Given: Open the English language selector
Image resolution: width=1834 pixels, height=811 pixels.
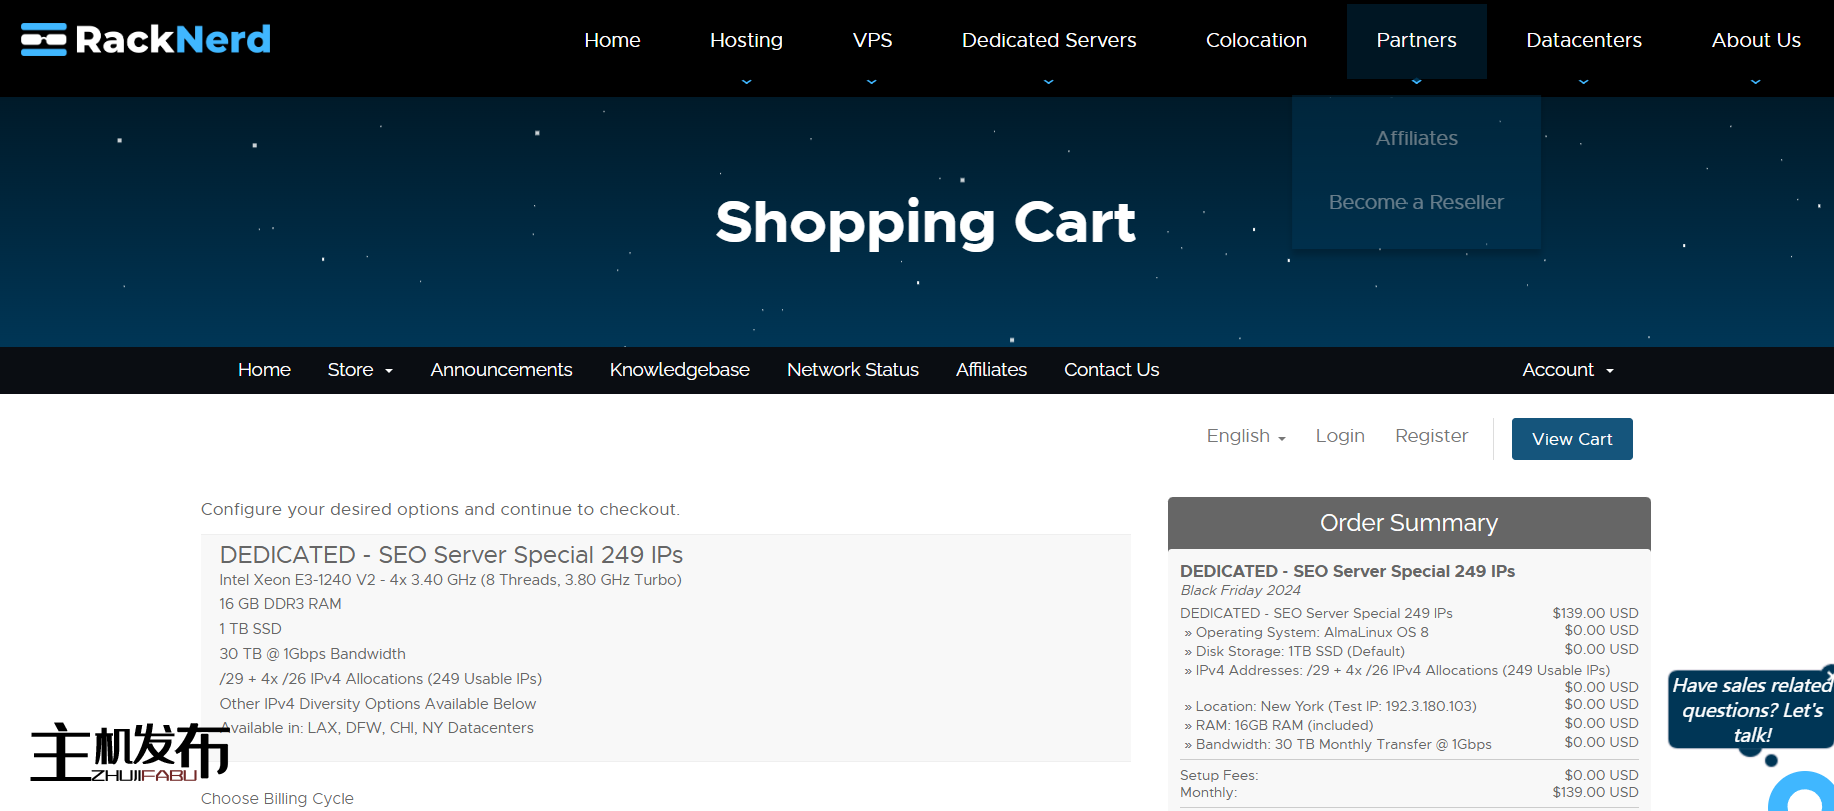Looking at the screenshot, I should [1246, 436].
